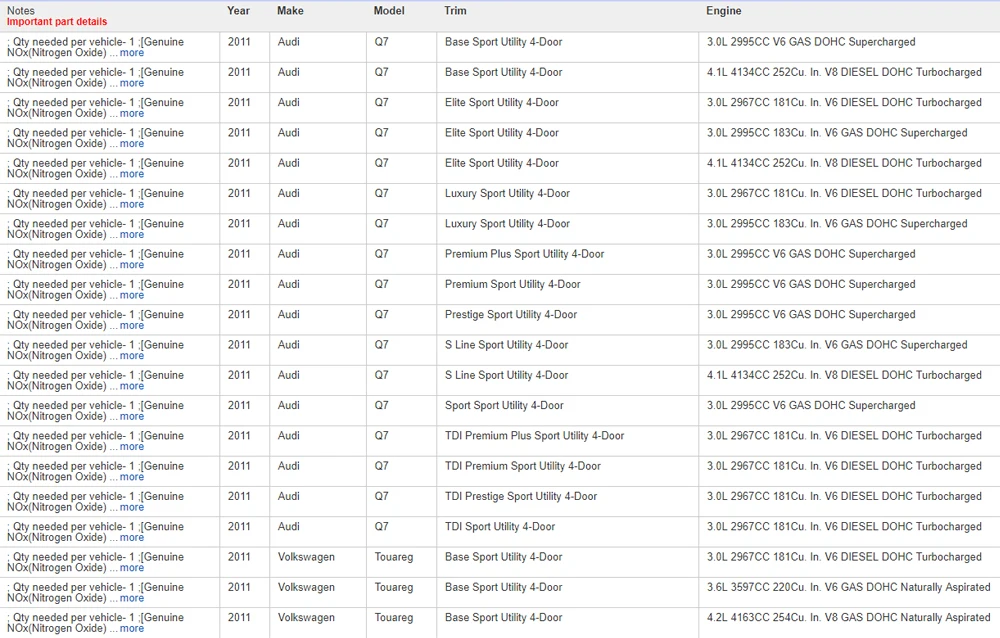The image size is (1000, 638).
Task: Expand notes via 'more' in Elite 3.0L 2967CC diesel row
Action: point(131,114)
